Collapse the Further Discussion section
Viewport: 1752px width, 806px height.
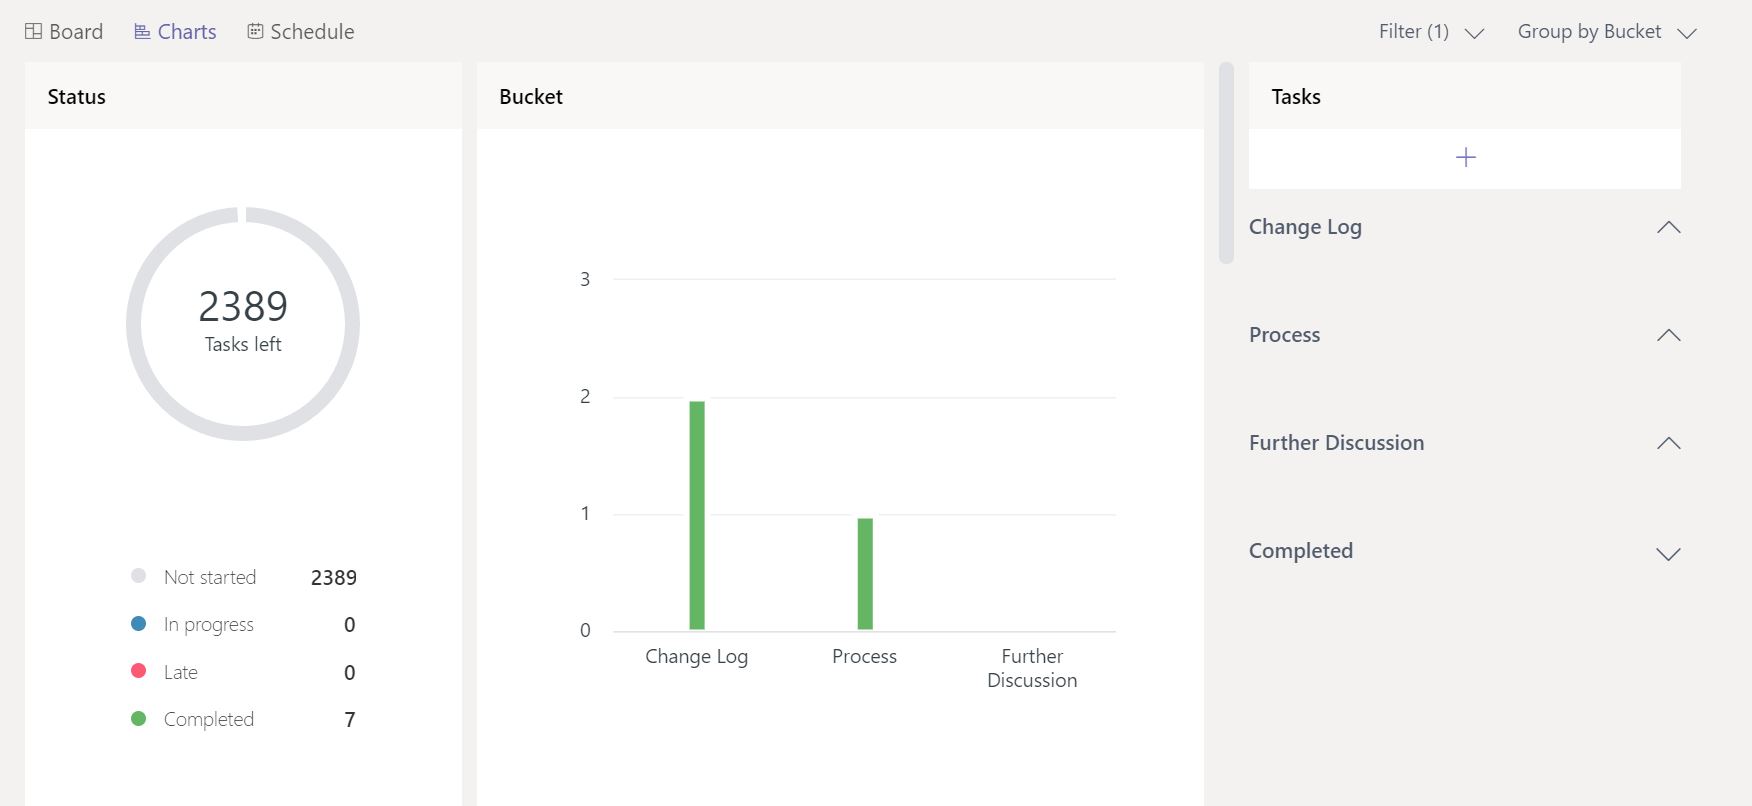click(1668, 444)
